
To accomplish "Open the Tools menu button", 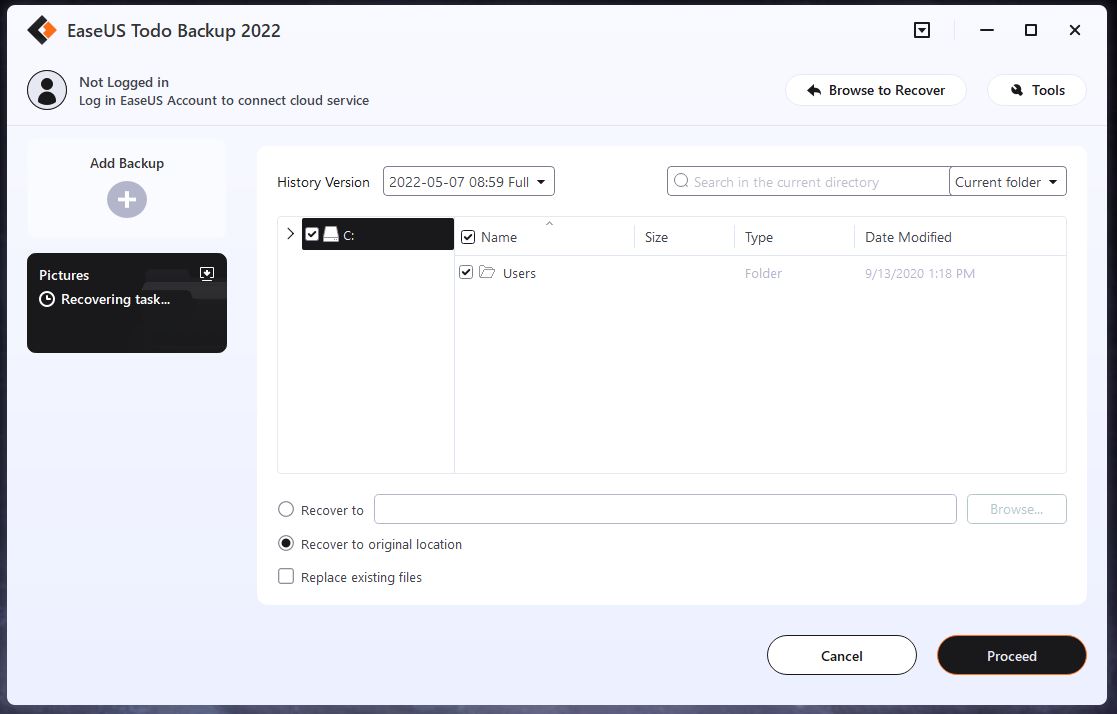I will pos(1037,90).
